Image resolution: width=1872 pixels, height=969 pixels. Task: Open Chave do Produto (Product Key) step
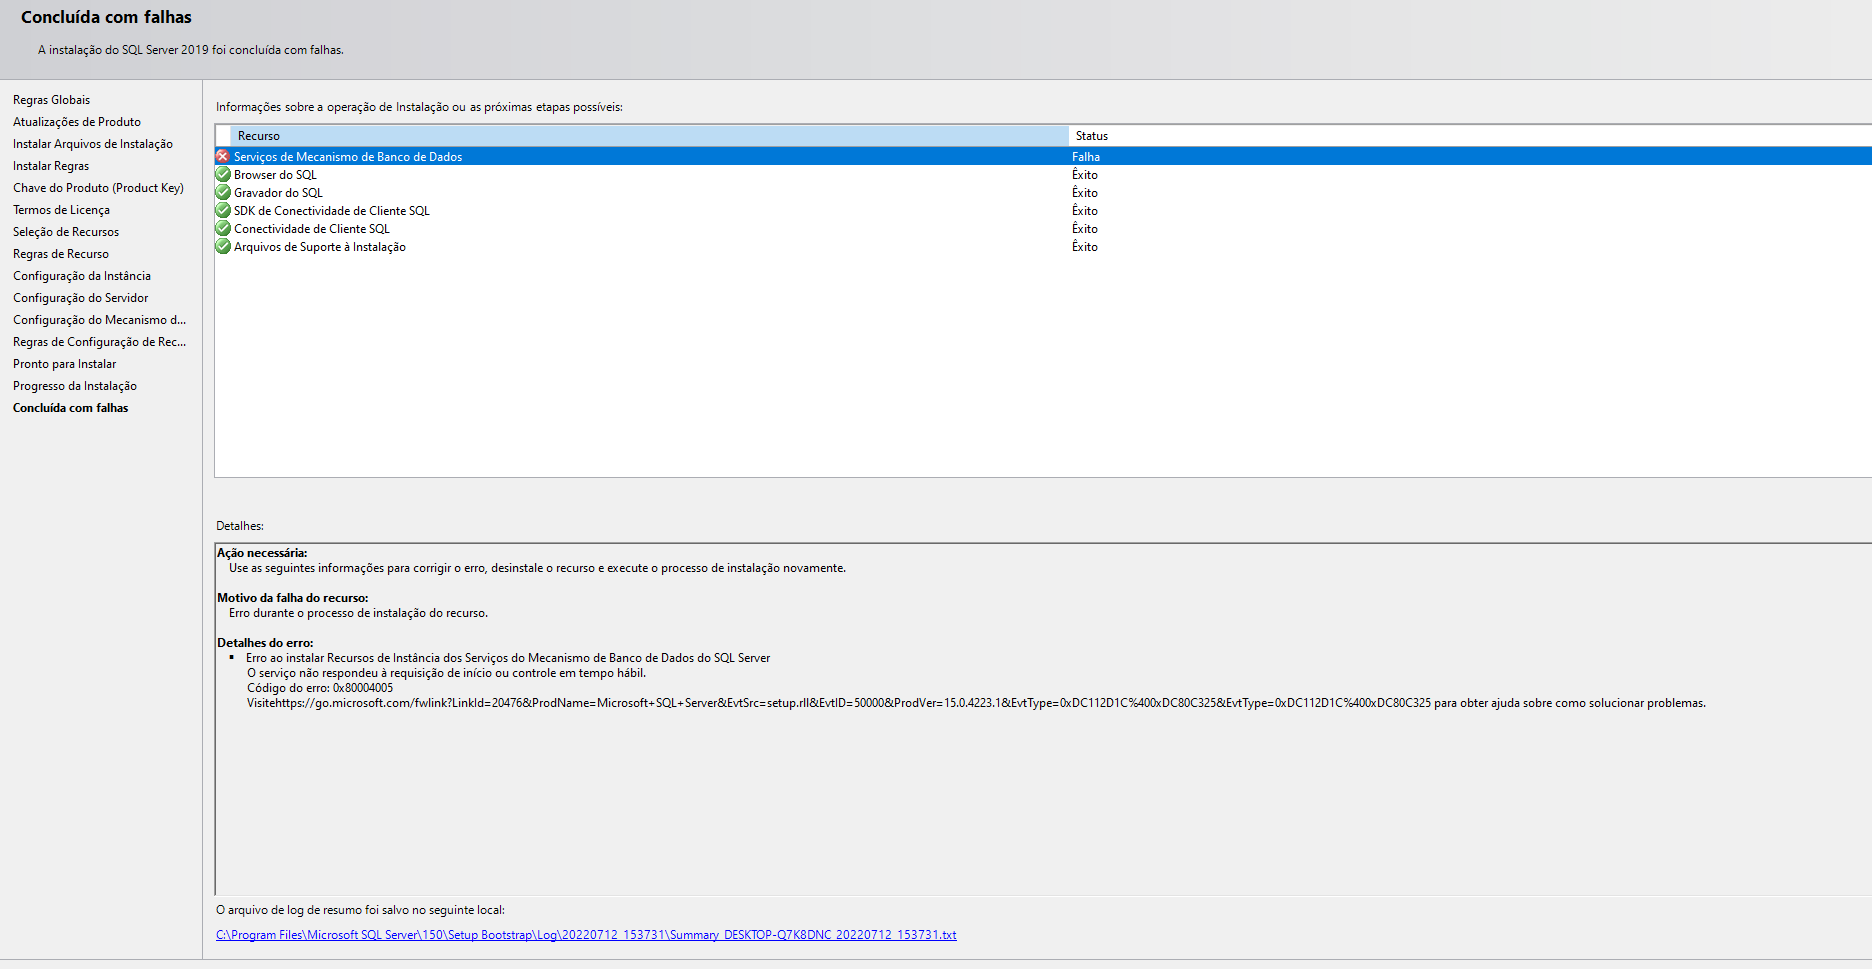[98, 188]
